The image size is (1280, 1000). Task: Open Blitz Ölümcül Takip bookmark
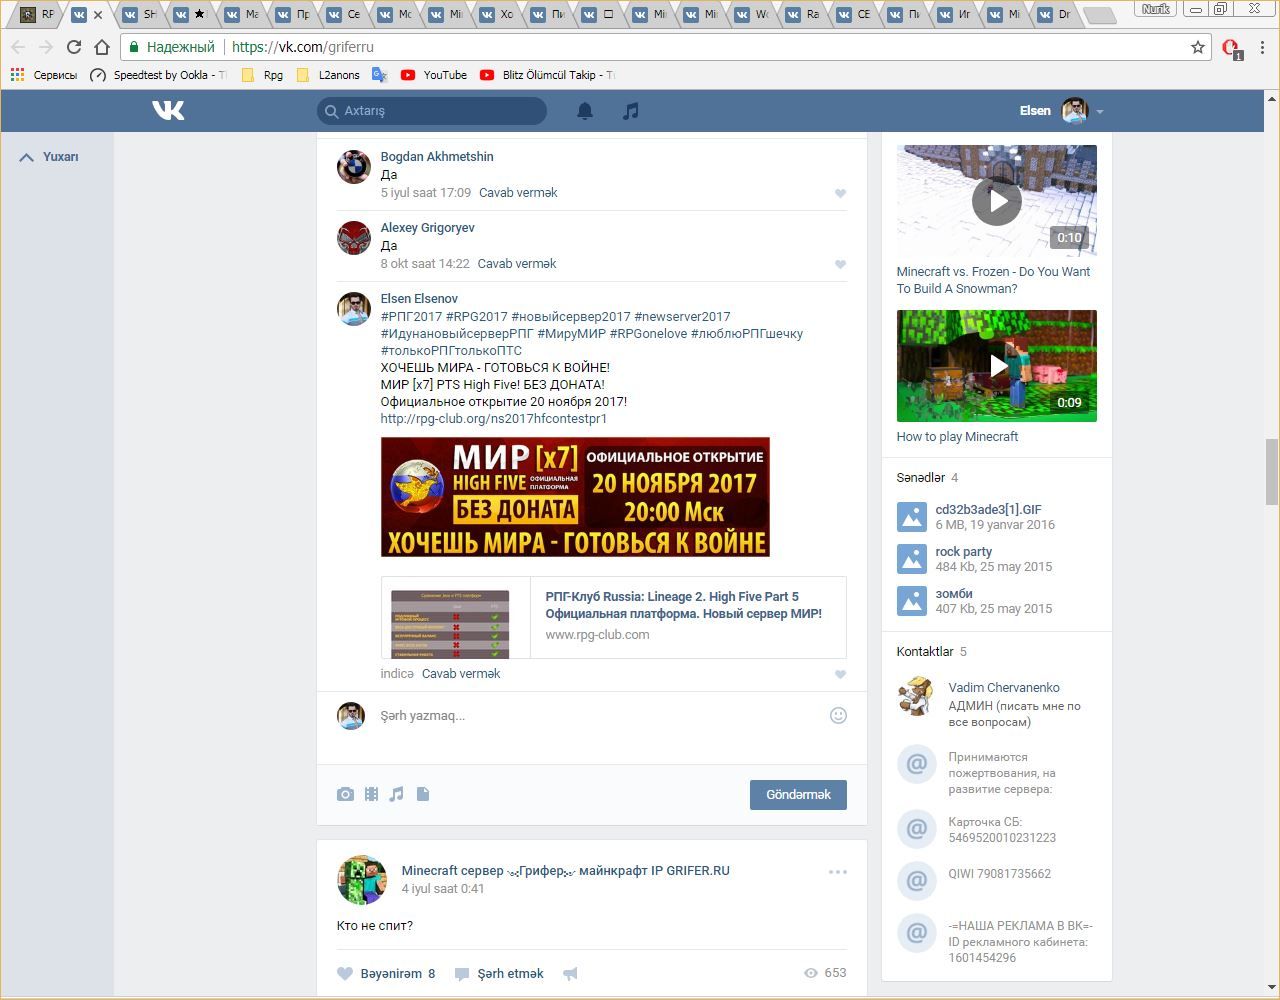tap(547, 75)
